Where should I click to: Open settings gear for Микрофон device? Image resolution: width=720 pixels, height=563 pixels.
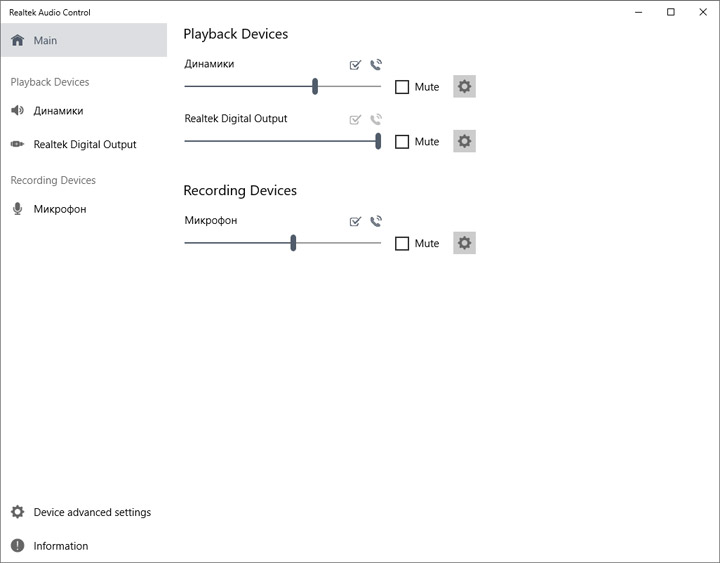[464, 243]
